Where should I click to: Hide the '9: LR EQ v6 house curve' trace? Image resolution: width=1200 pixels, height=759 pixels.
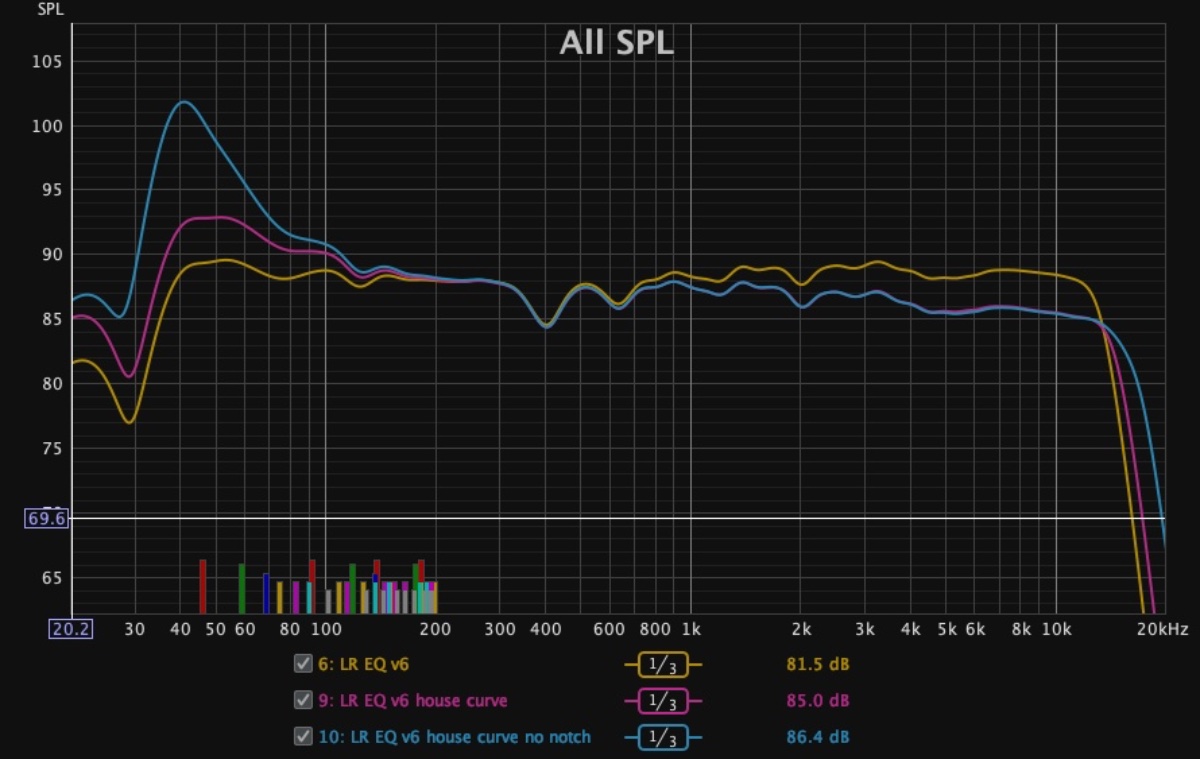click(302, 700)
